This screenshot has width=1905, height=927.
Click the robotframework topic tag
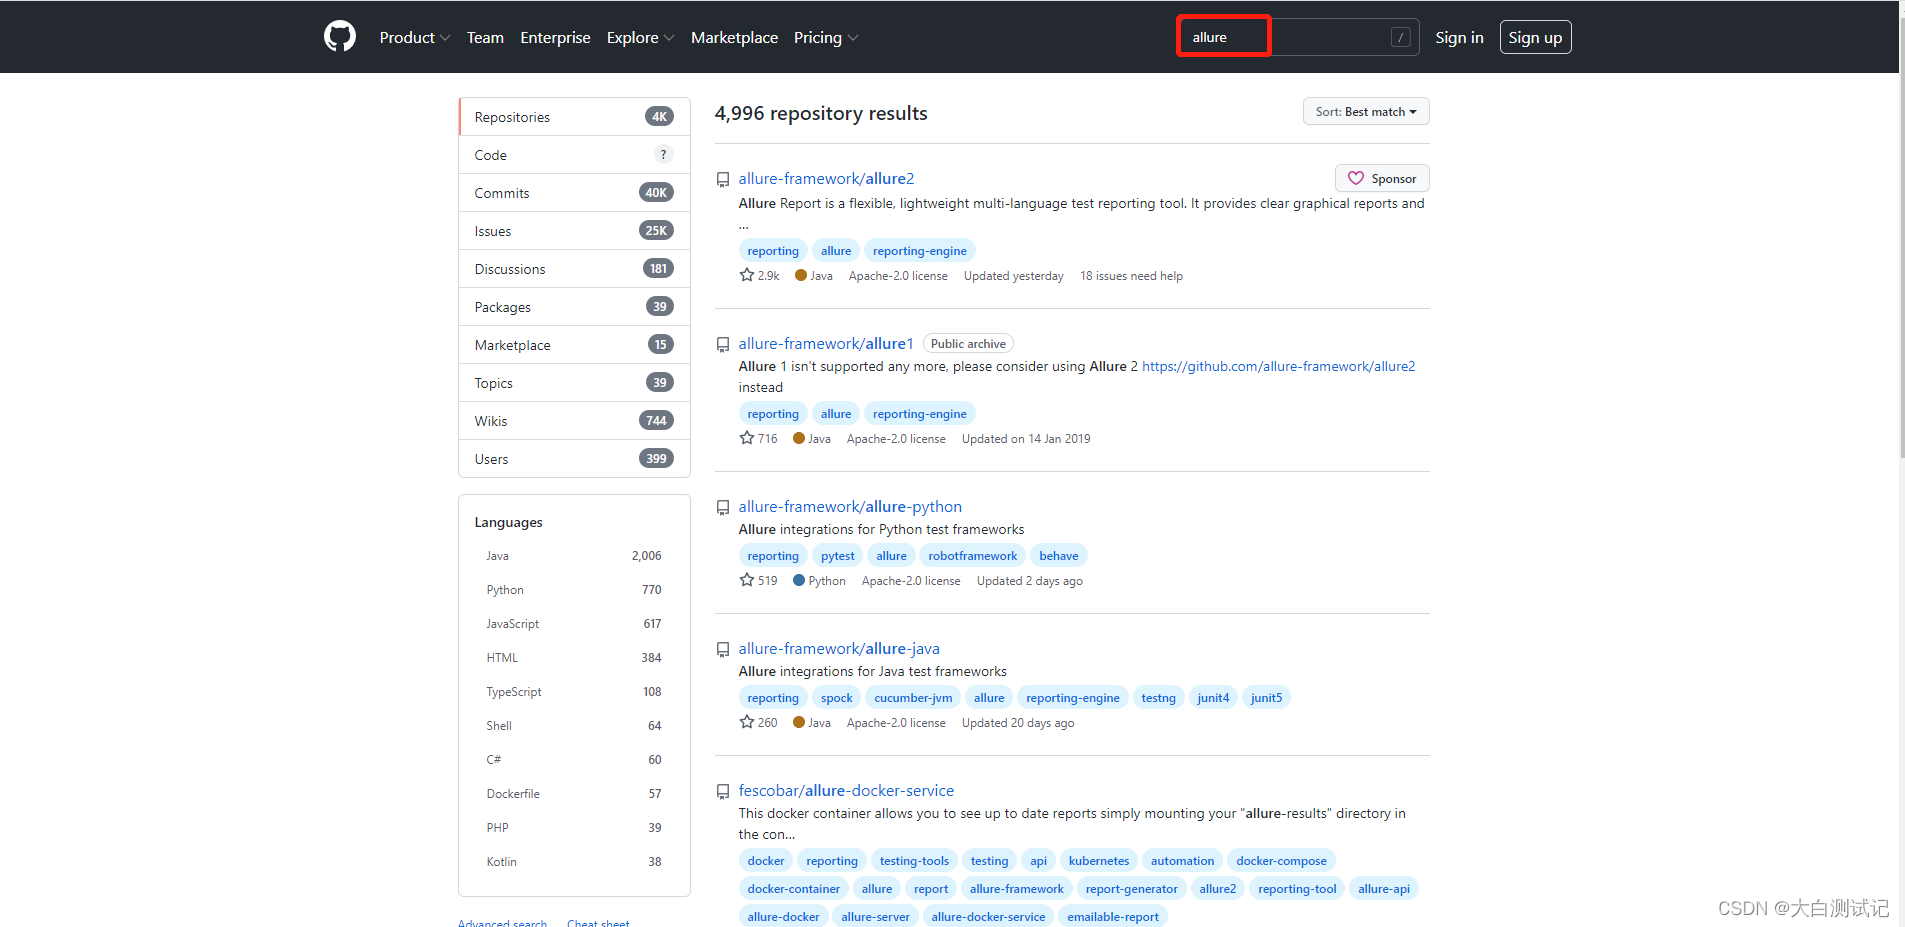(x=972, y=556)
